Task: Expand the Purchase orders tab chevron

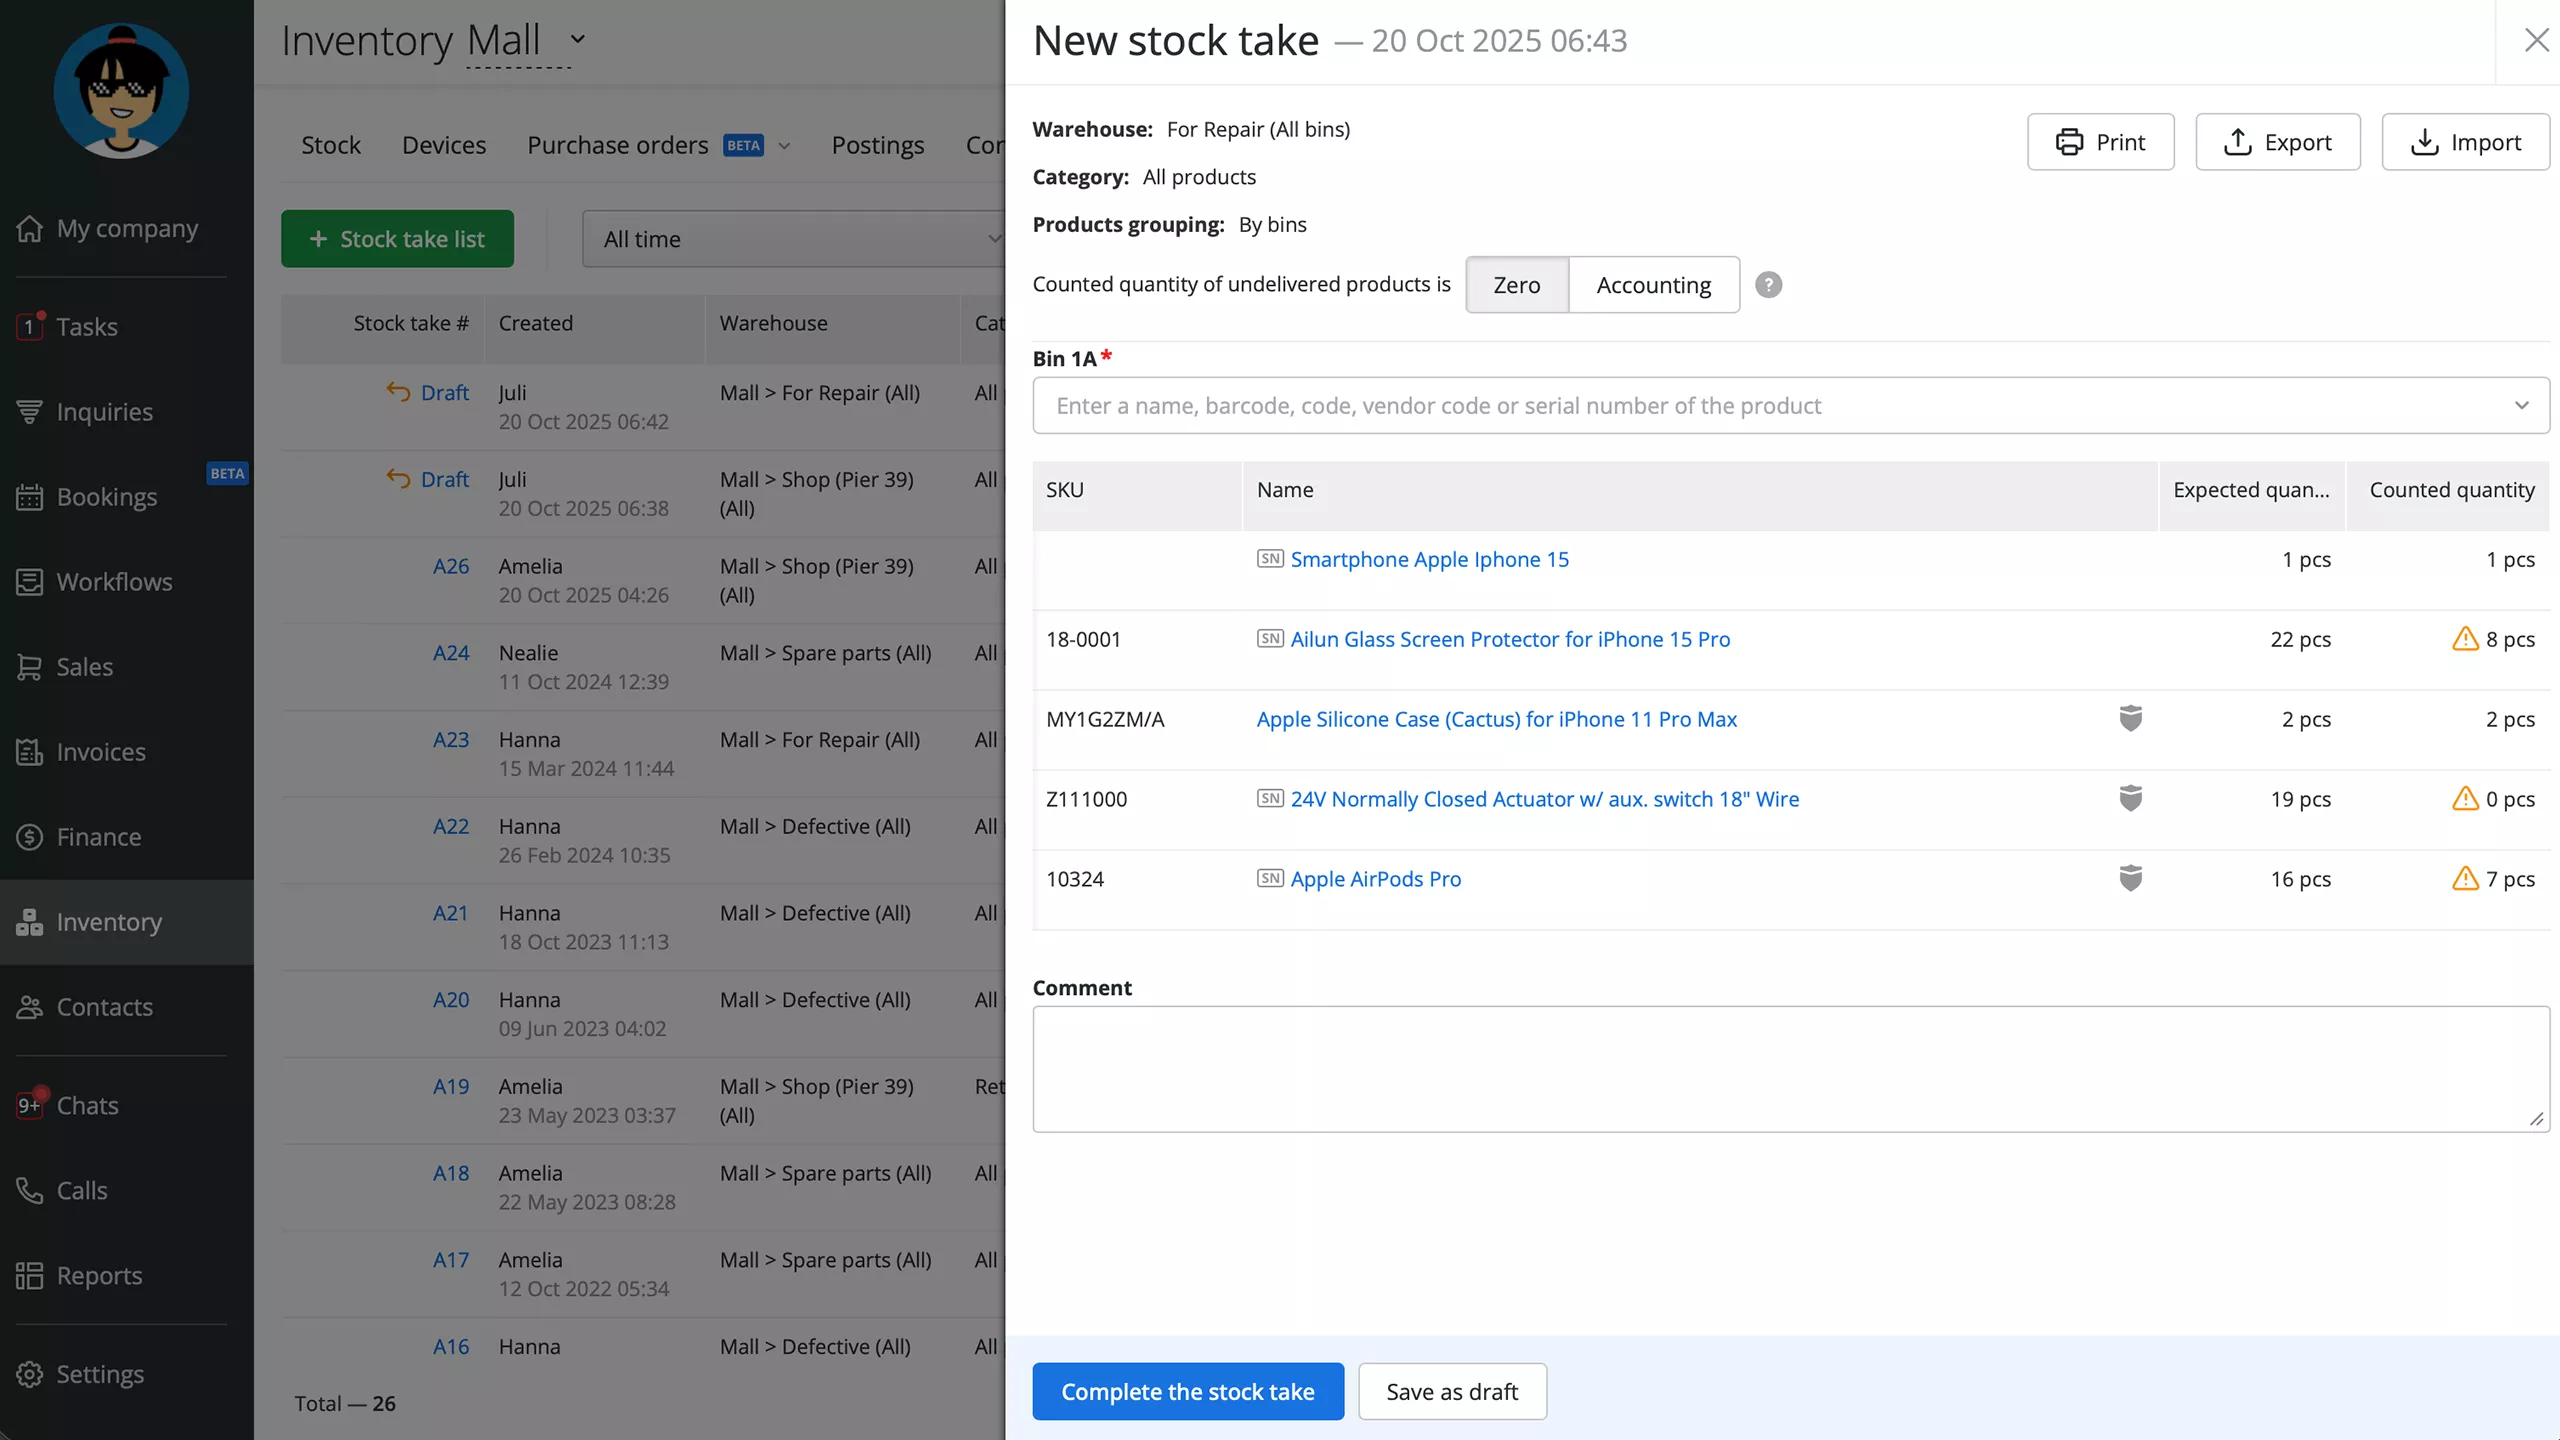Action: pos(785,146)
